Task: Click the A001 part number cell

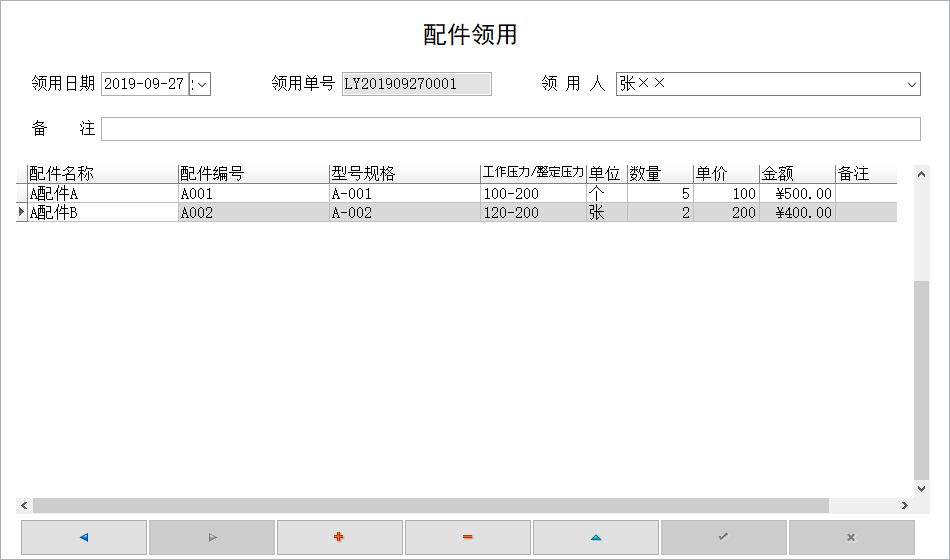Action: [x=254, y=194]
